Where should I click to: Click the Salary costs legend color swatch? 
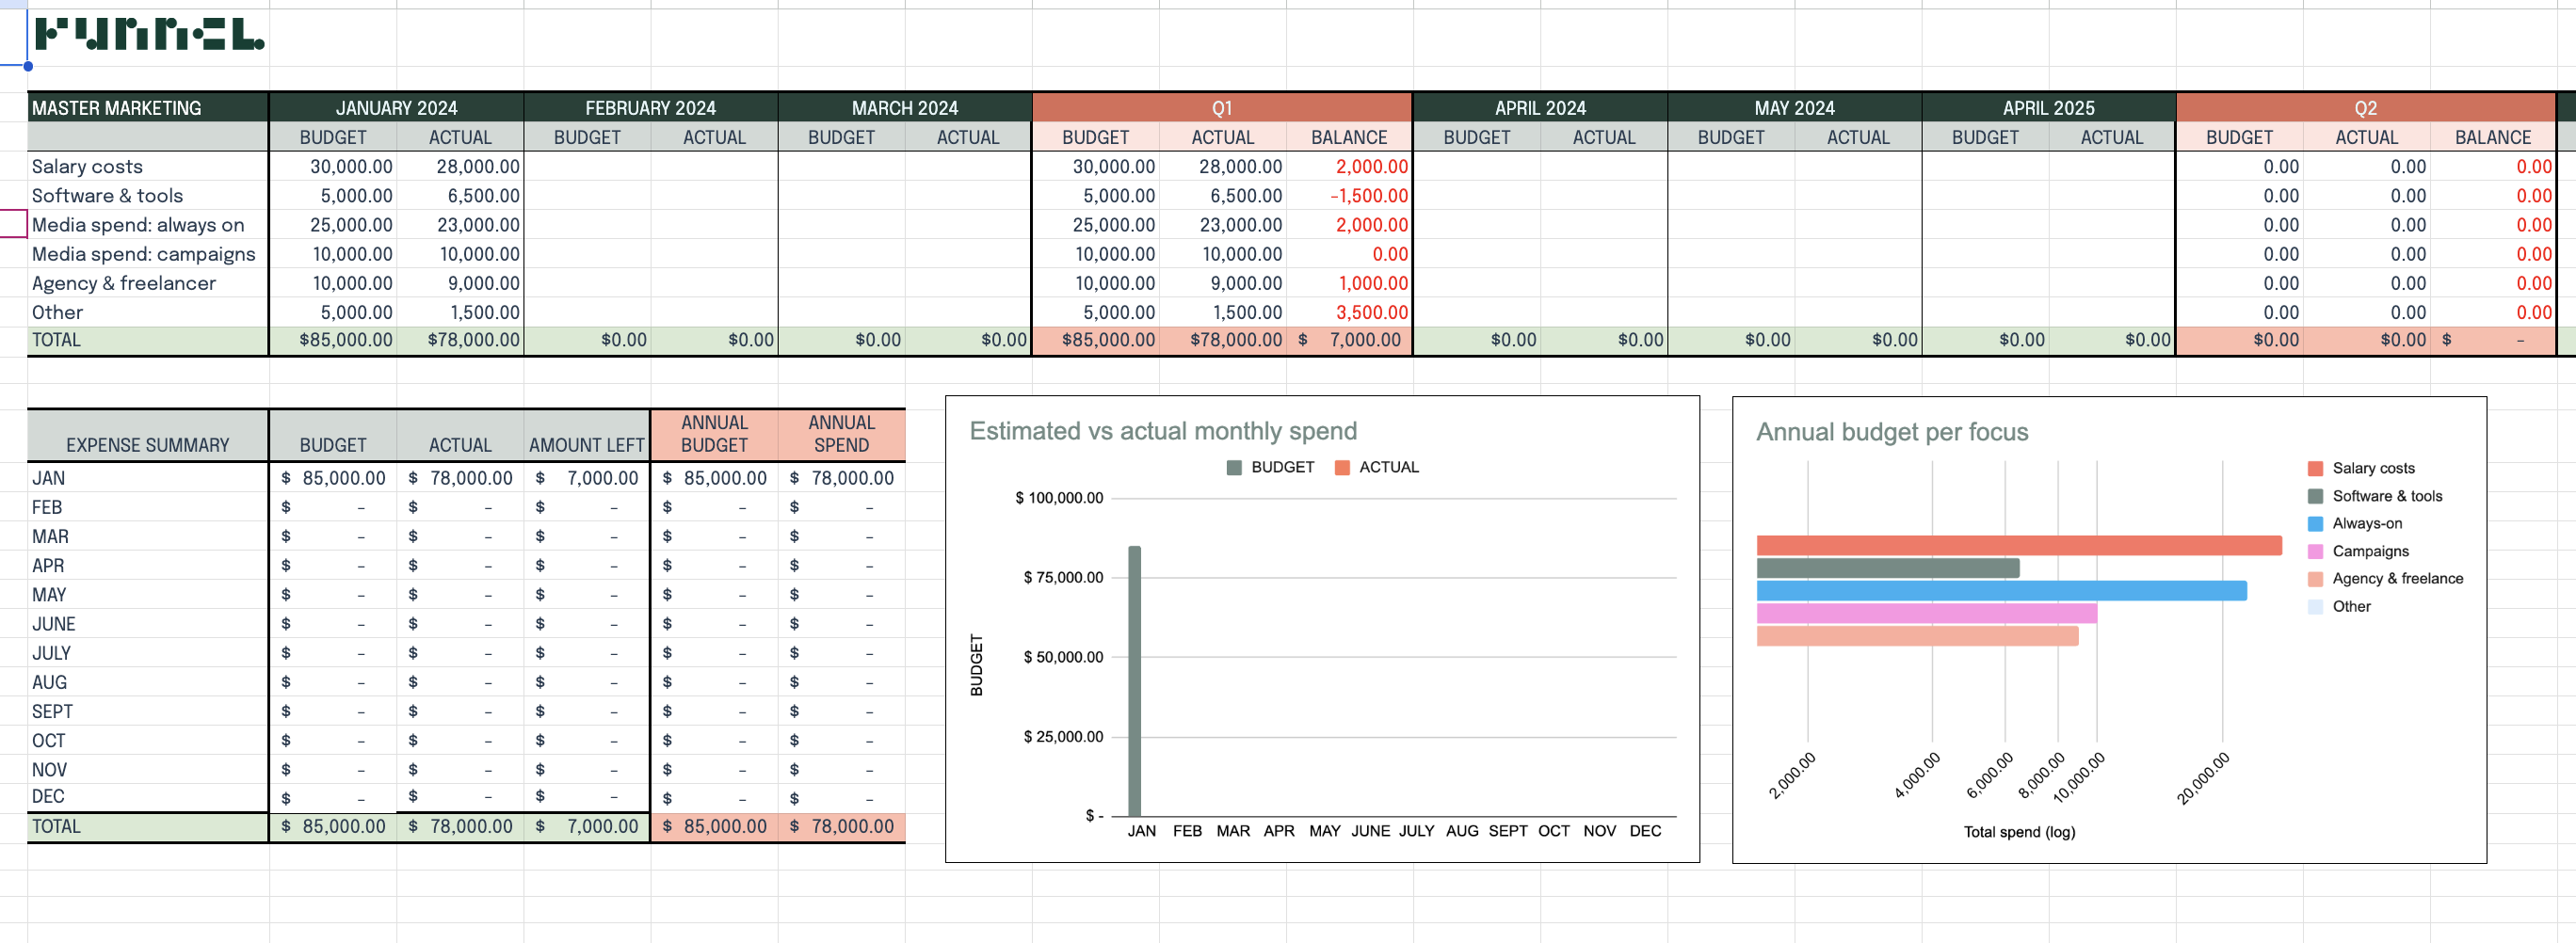coord(2314,469)
